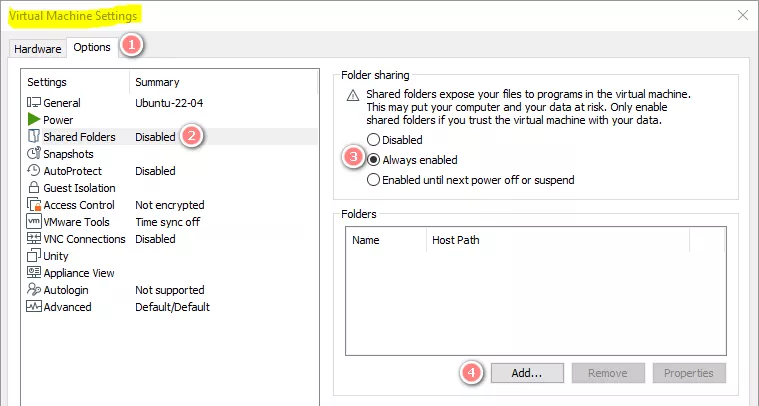Click the Access Control lock icon
The width and height of the screenshot is (759, 406).
point(34,205)
